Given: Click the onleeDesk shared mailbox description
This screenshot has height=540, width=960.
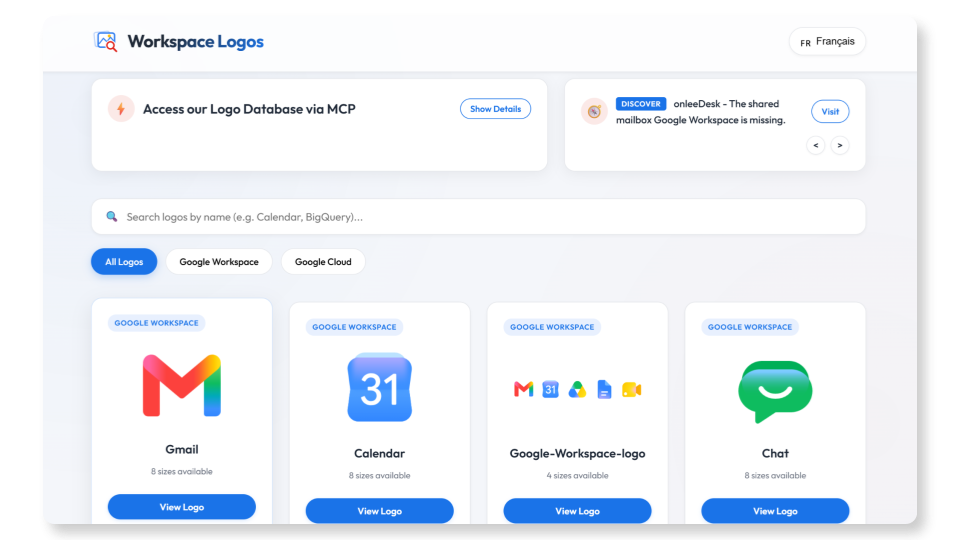Looking at the screenshot, I should 700,112.
